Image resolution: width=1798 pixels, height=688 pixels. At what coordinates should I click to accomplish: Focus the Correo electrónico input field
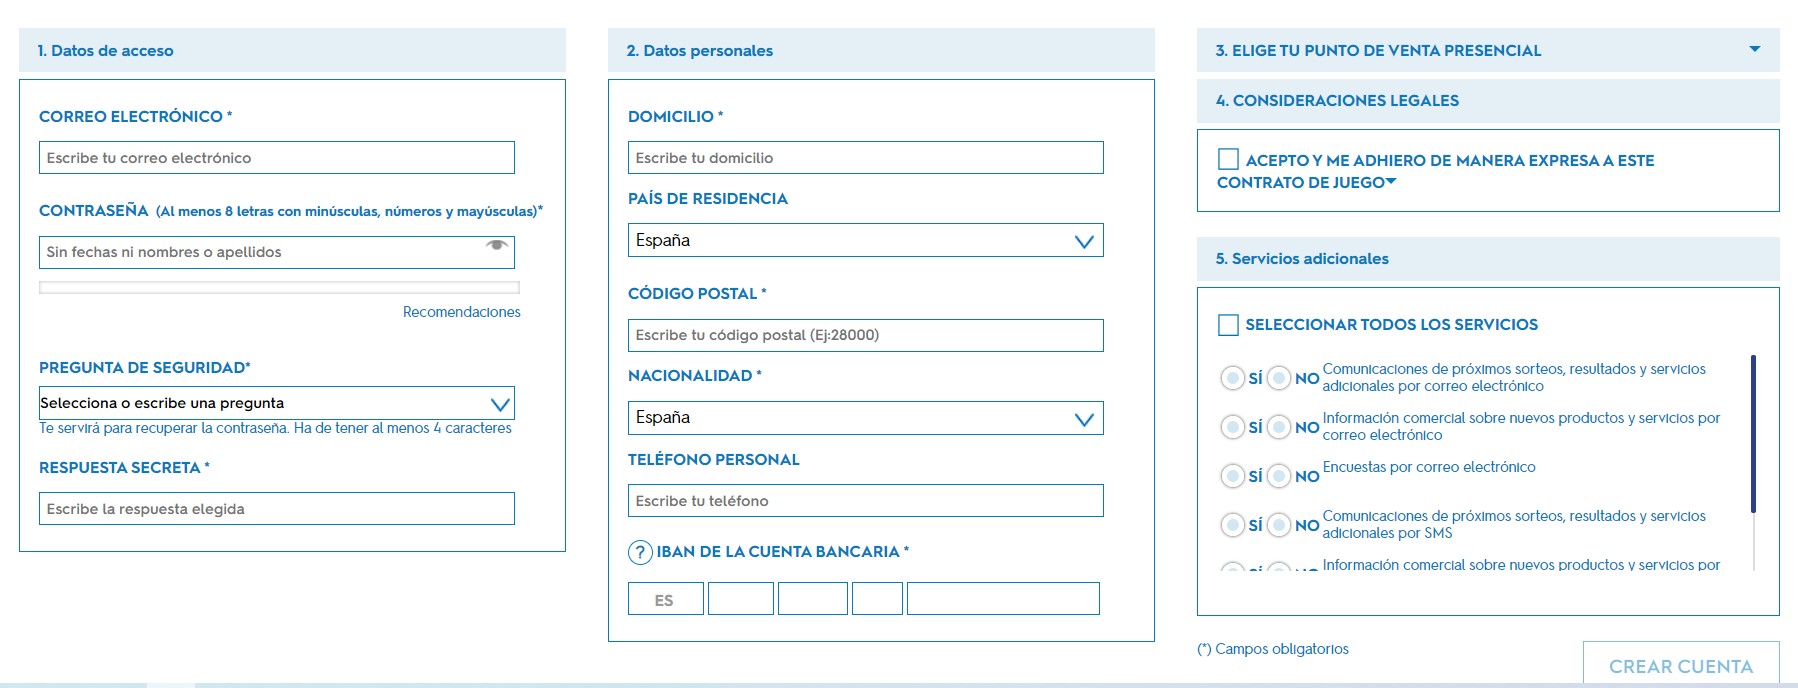point(277,157)
